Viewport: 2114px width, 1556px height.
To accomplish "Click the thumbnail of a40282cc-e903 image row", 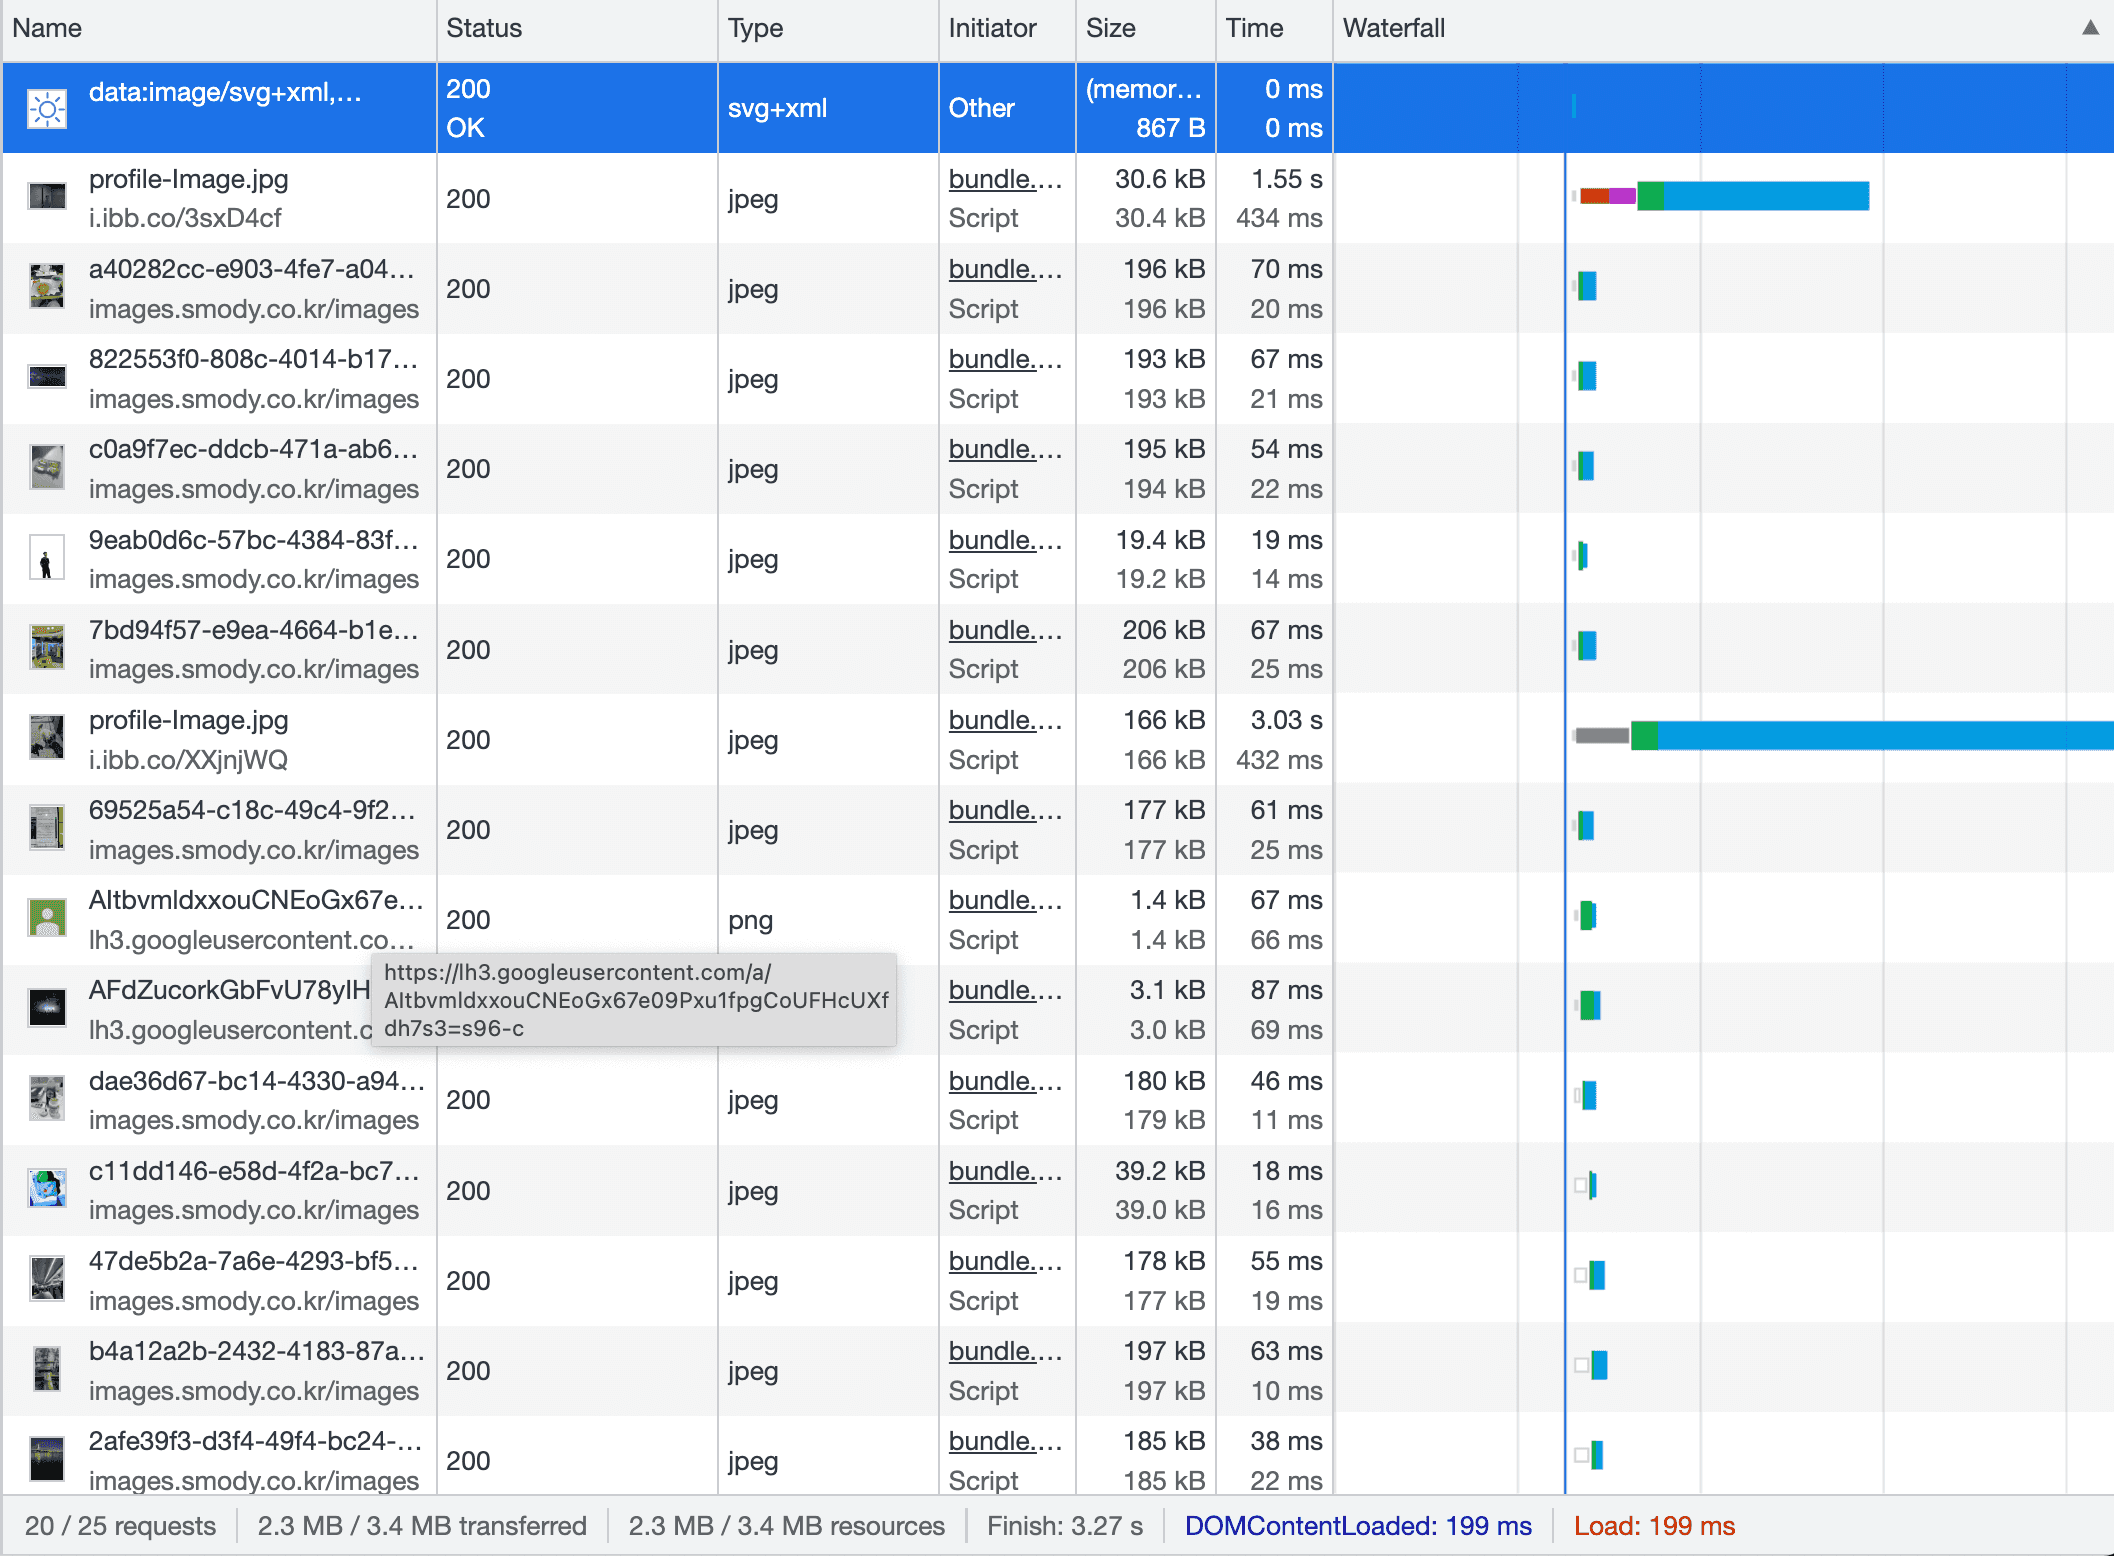I will 47,288.
